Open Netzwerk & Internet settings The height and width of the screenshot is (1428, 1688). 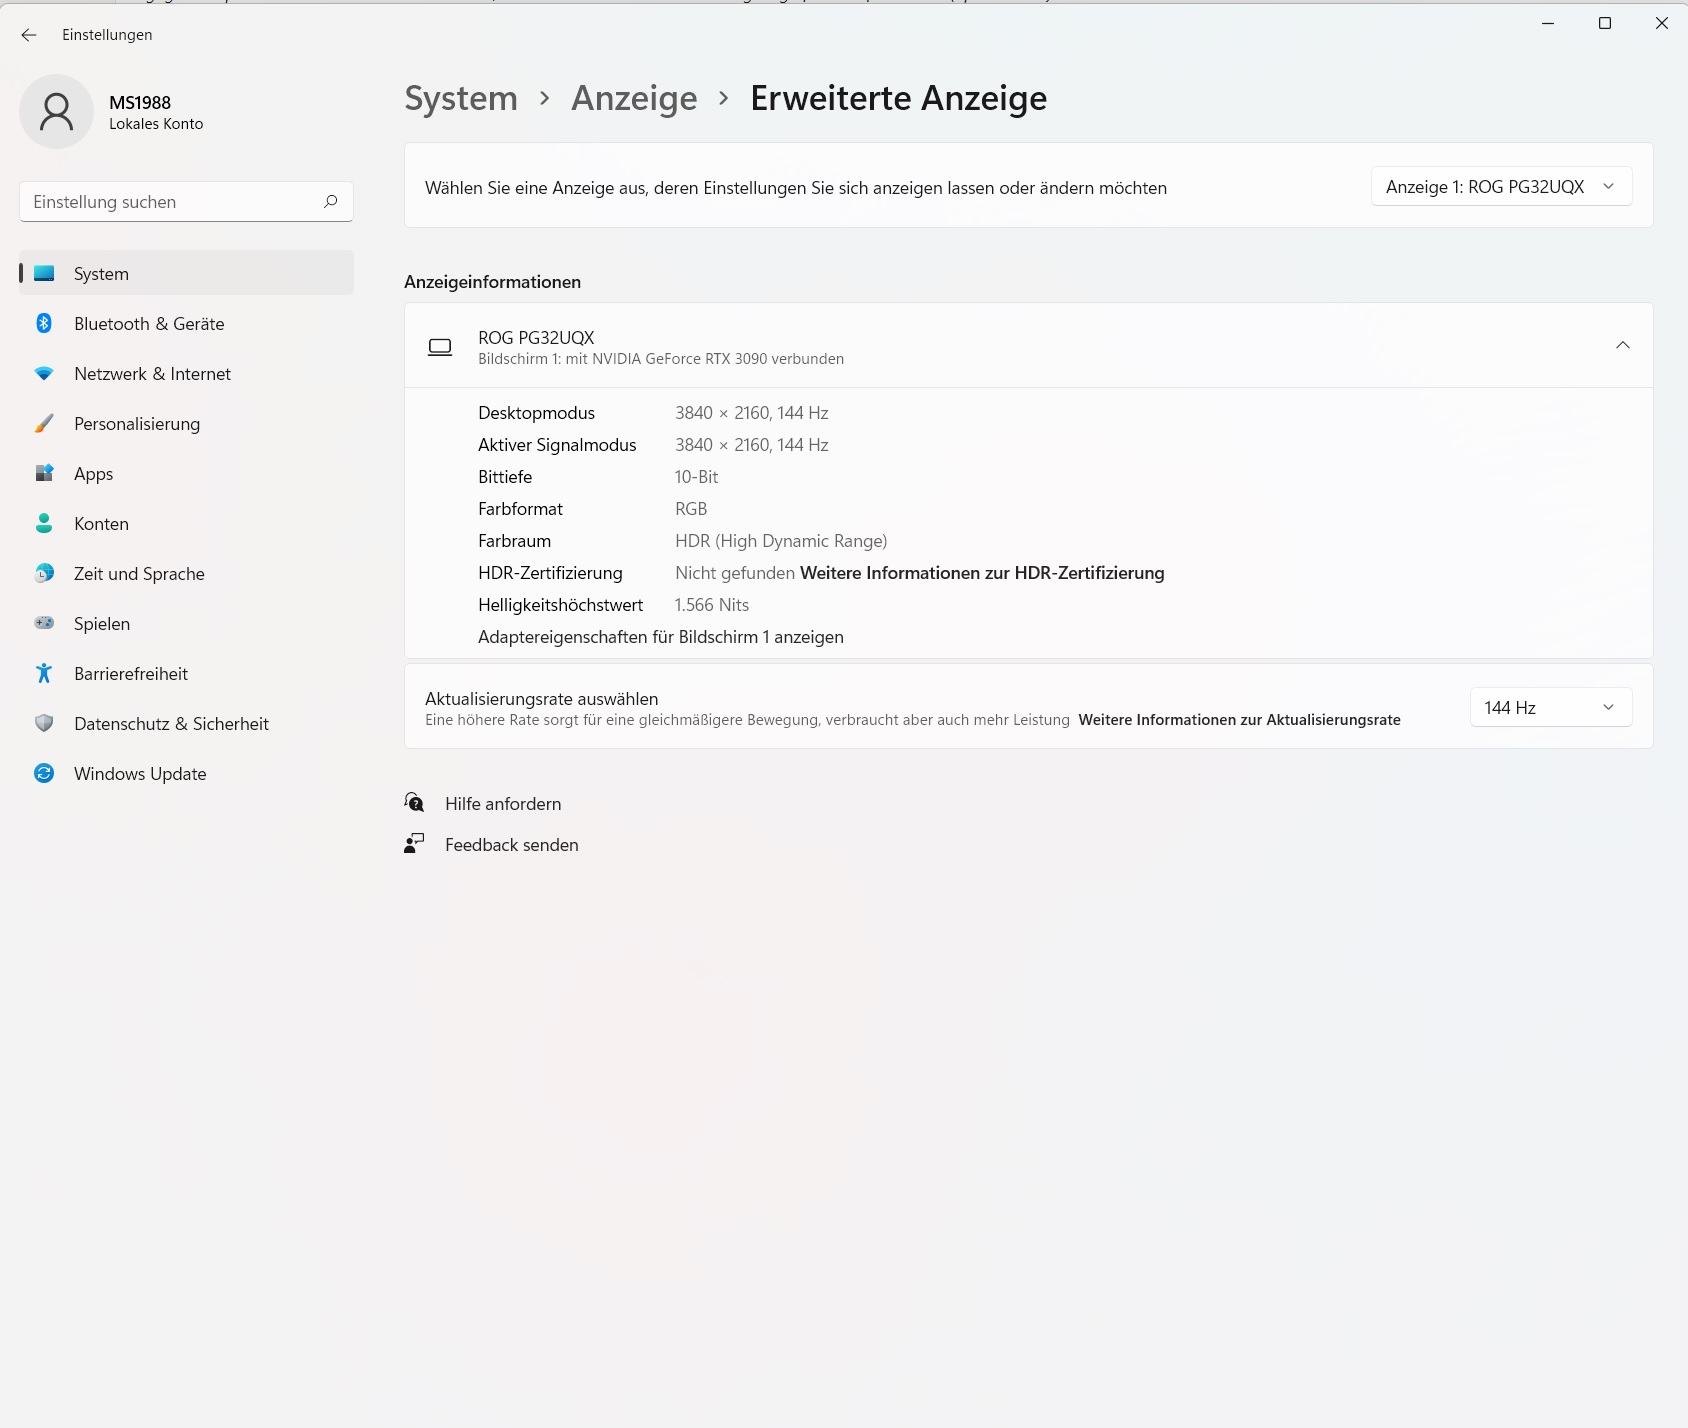click(187, 373)
